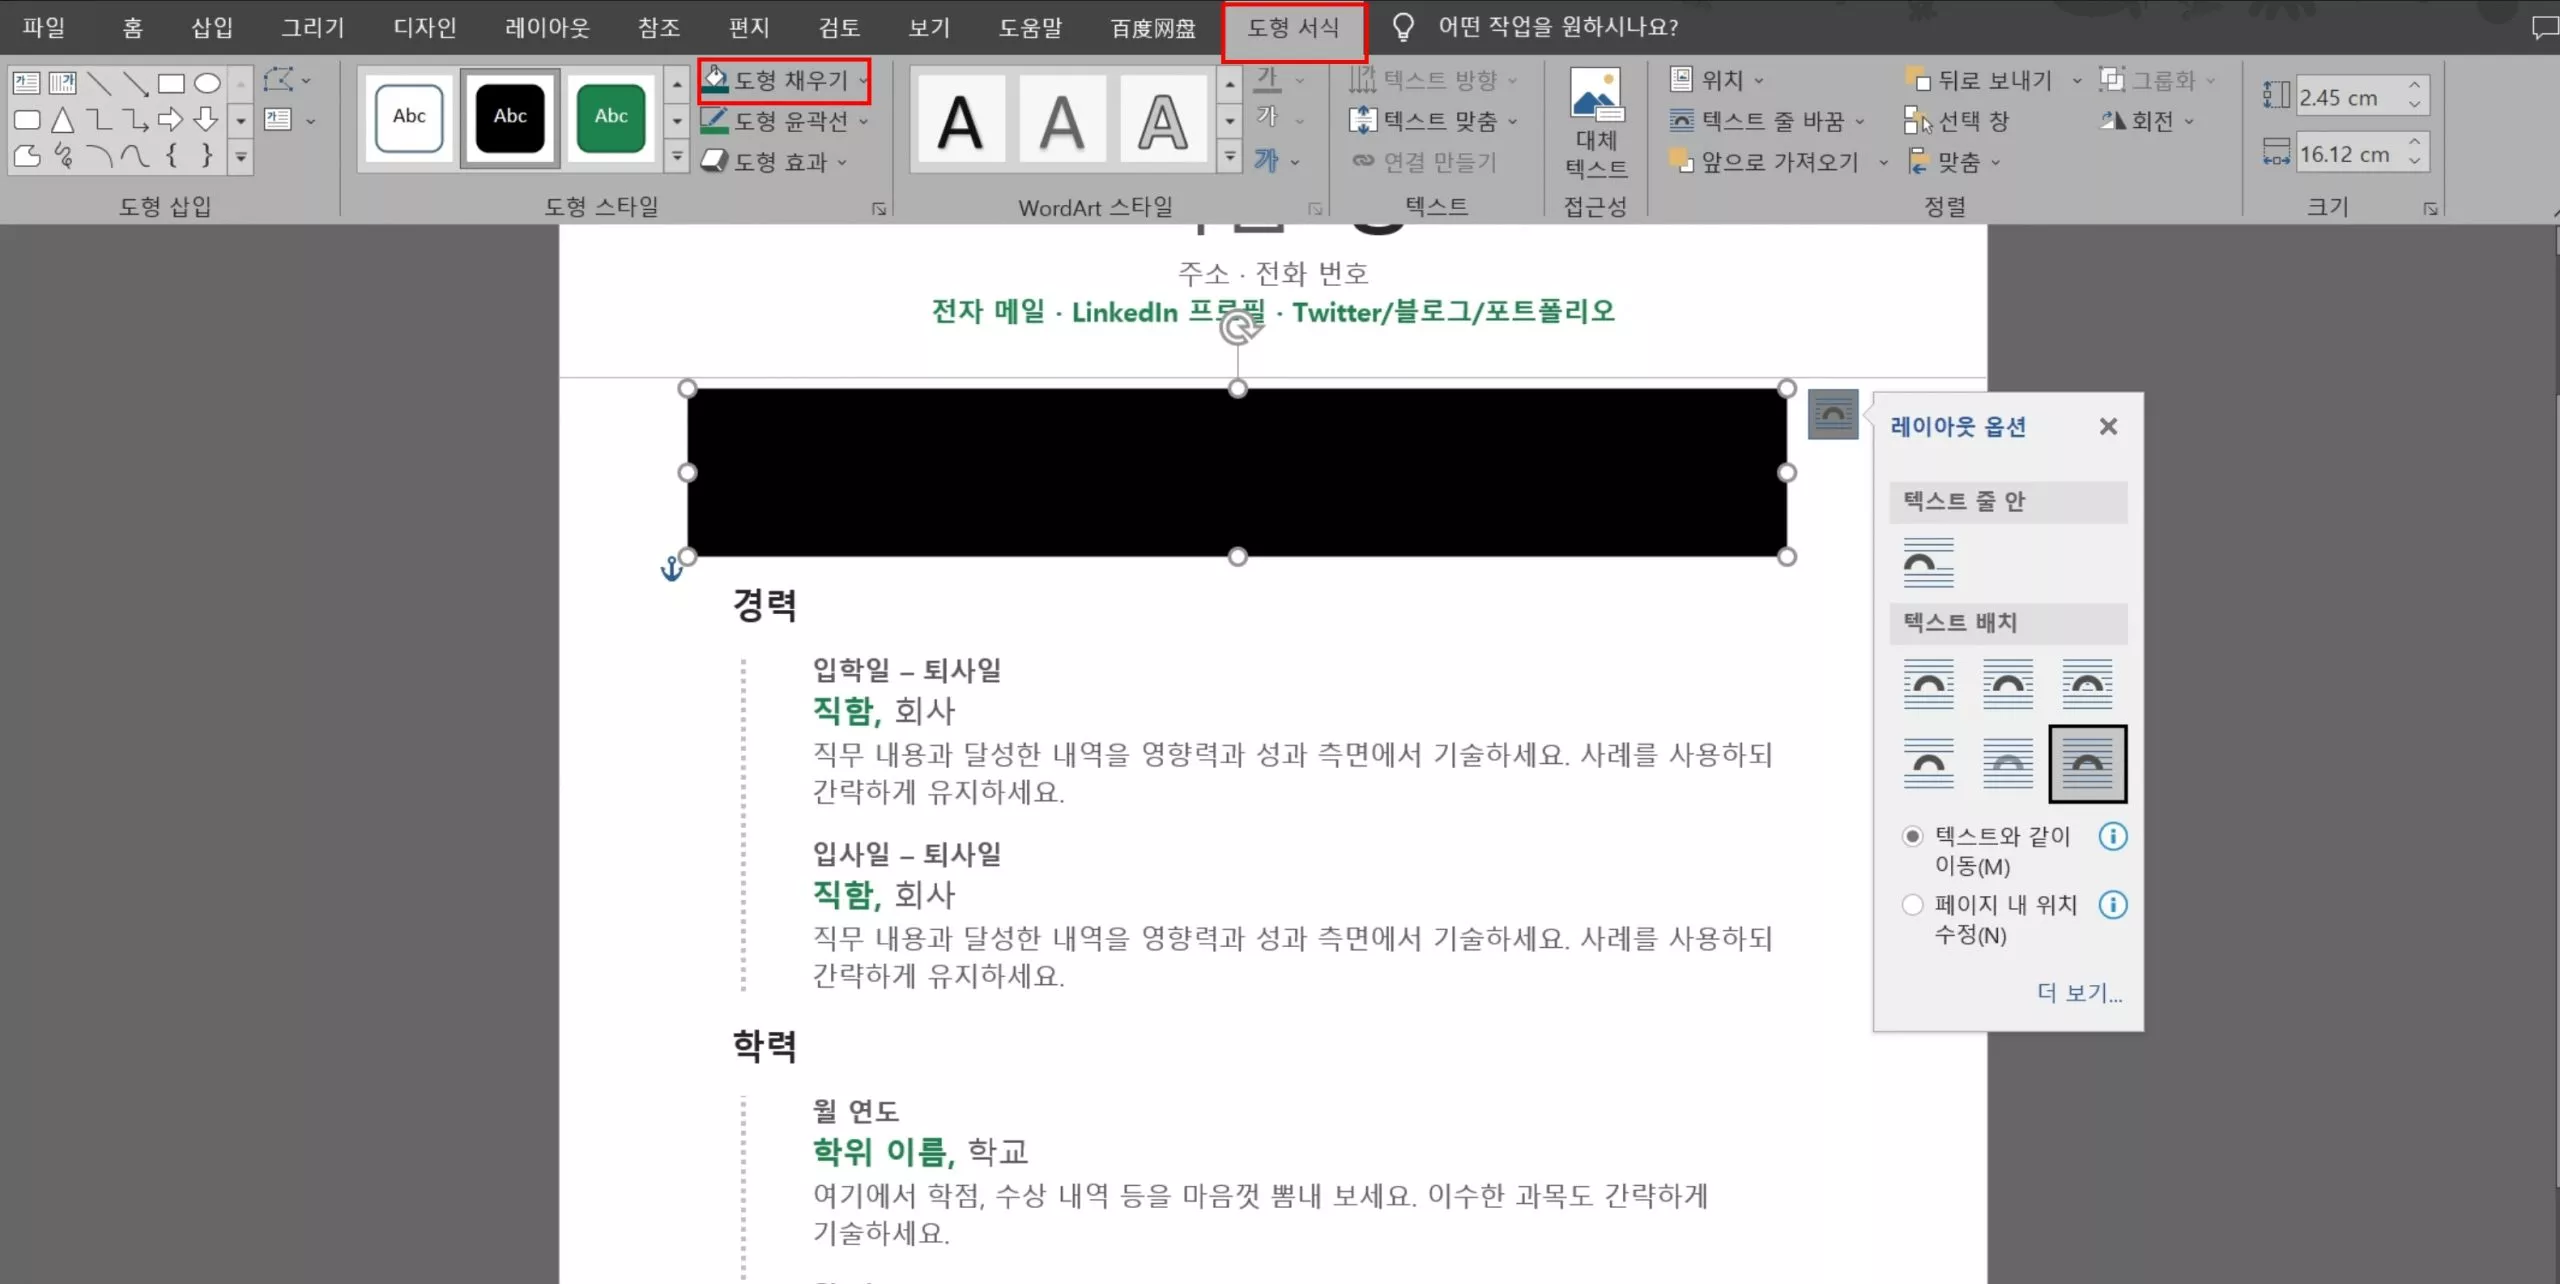This screenshot has height=1284, width=2560.
Task: Click the 도형 효과 (Shape Effects) icon
Action: [x=715, y=161]
